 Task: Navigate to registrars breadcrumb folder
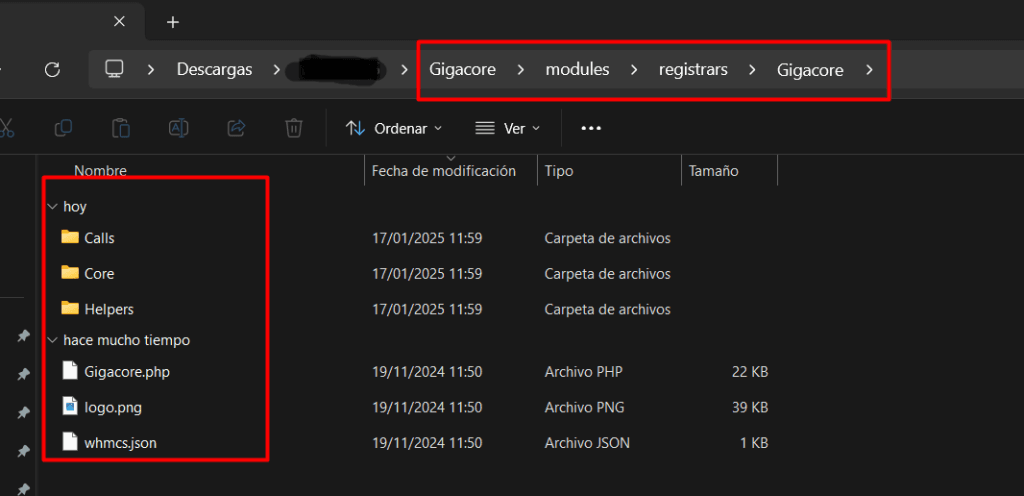tap(692, 69)
